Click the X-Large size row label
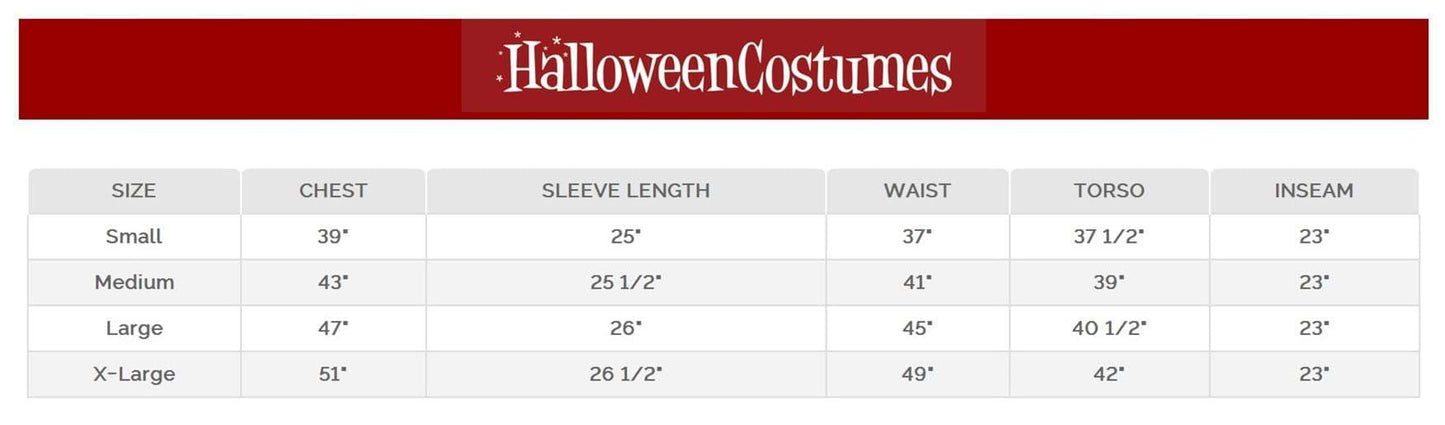The width and height of the screenshot is (1445, 425). [134, 374]
